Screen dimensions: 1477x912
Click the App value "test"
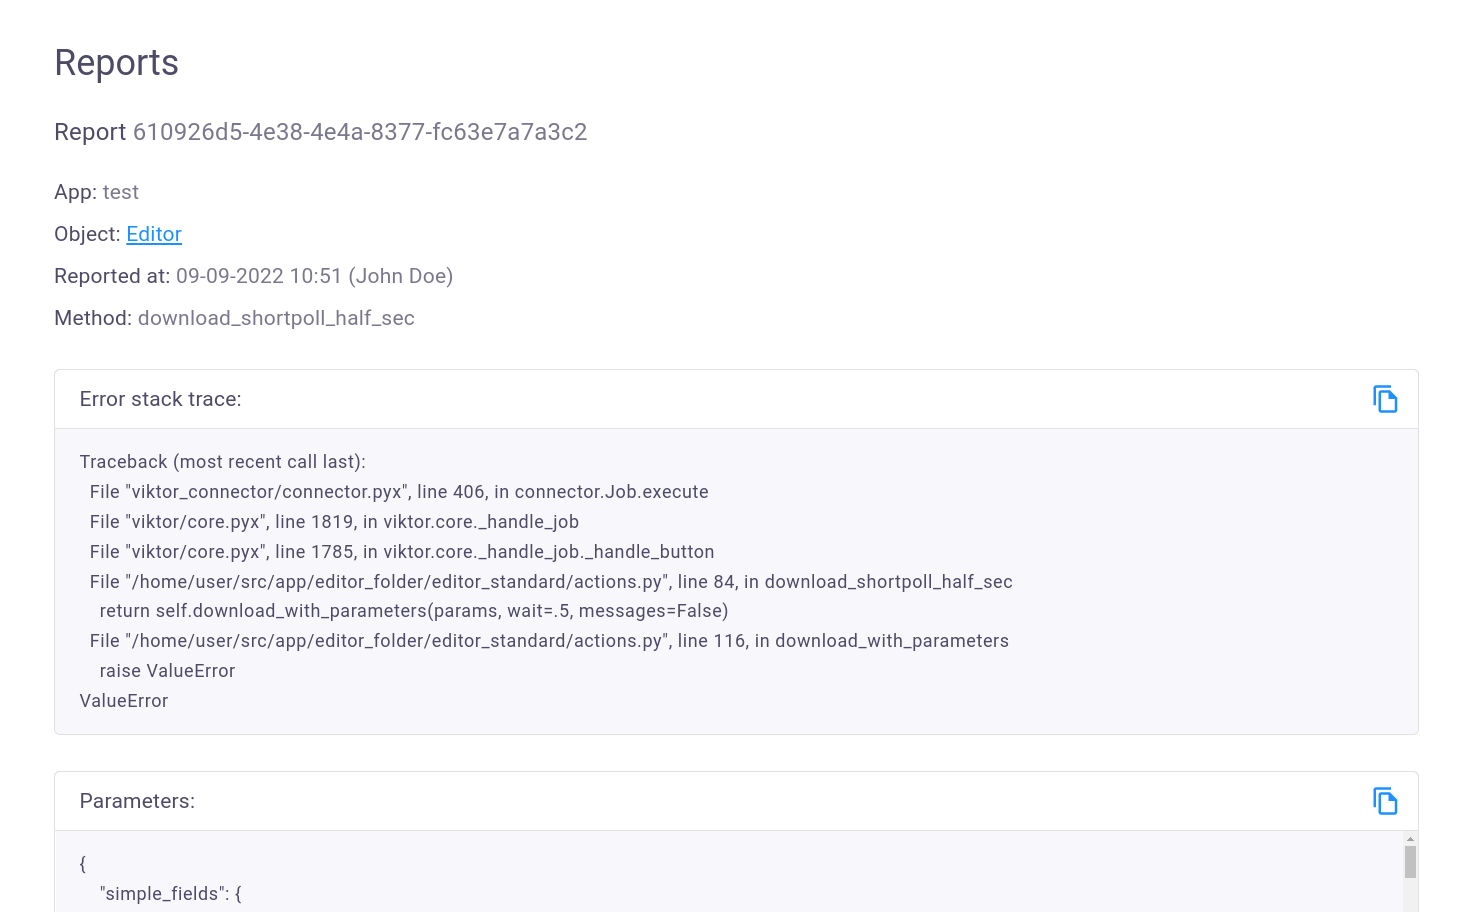click(x=121, y=192)
